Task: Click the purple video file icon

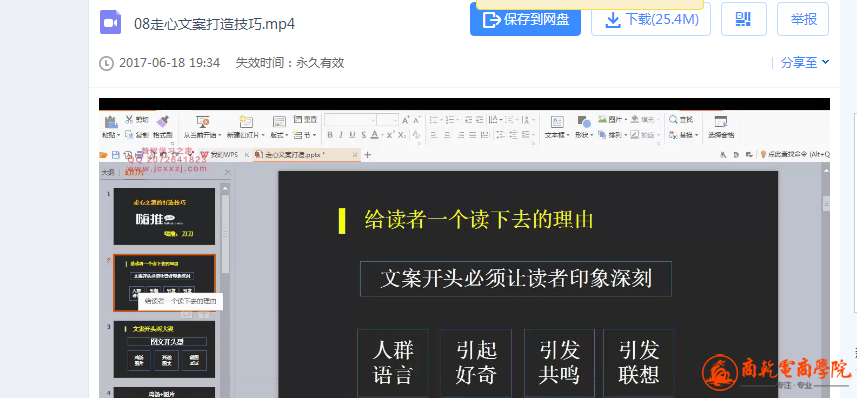Action: coord(110,22)
